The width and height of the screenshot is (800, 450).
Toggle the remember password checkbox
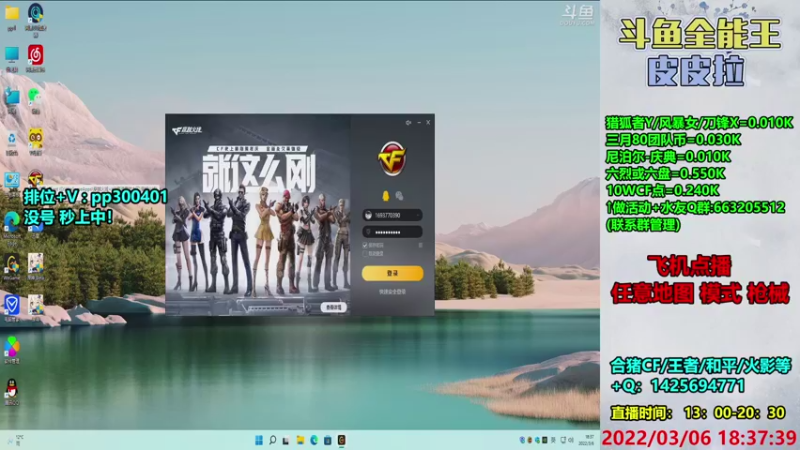(365, 245)
